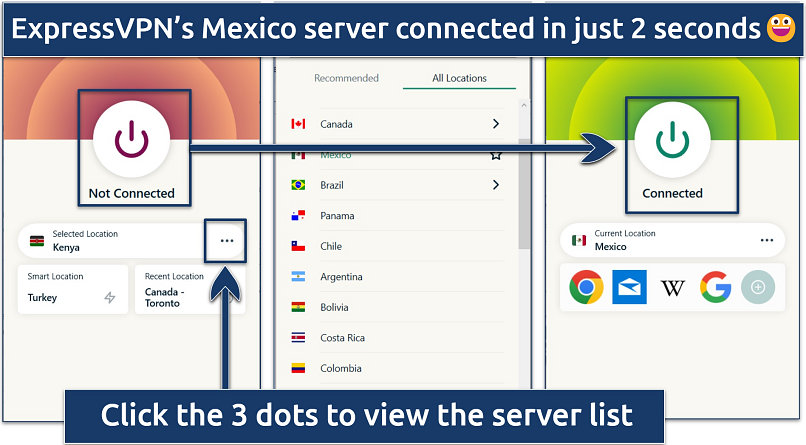Expand Brazil server locations chevron
Screen dimensions: 806x445
point(496,185)
